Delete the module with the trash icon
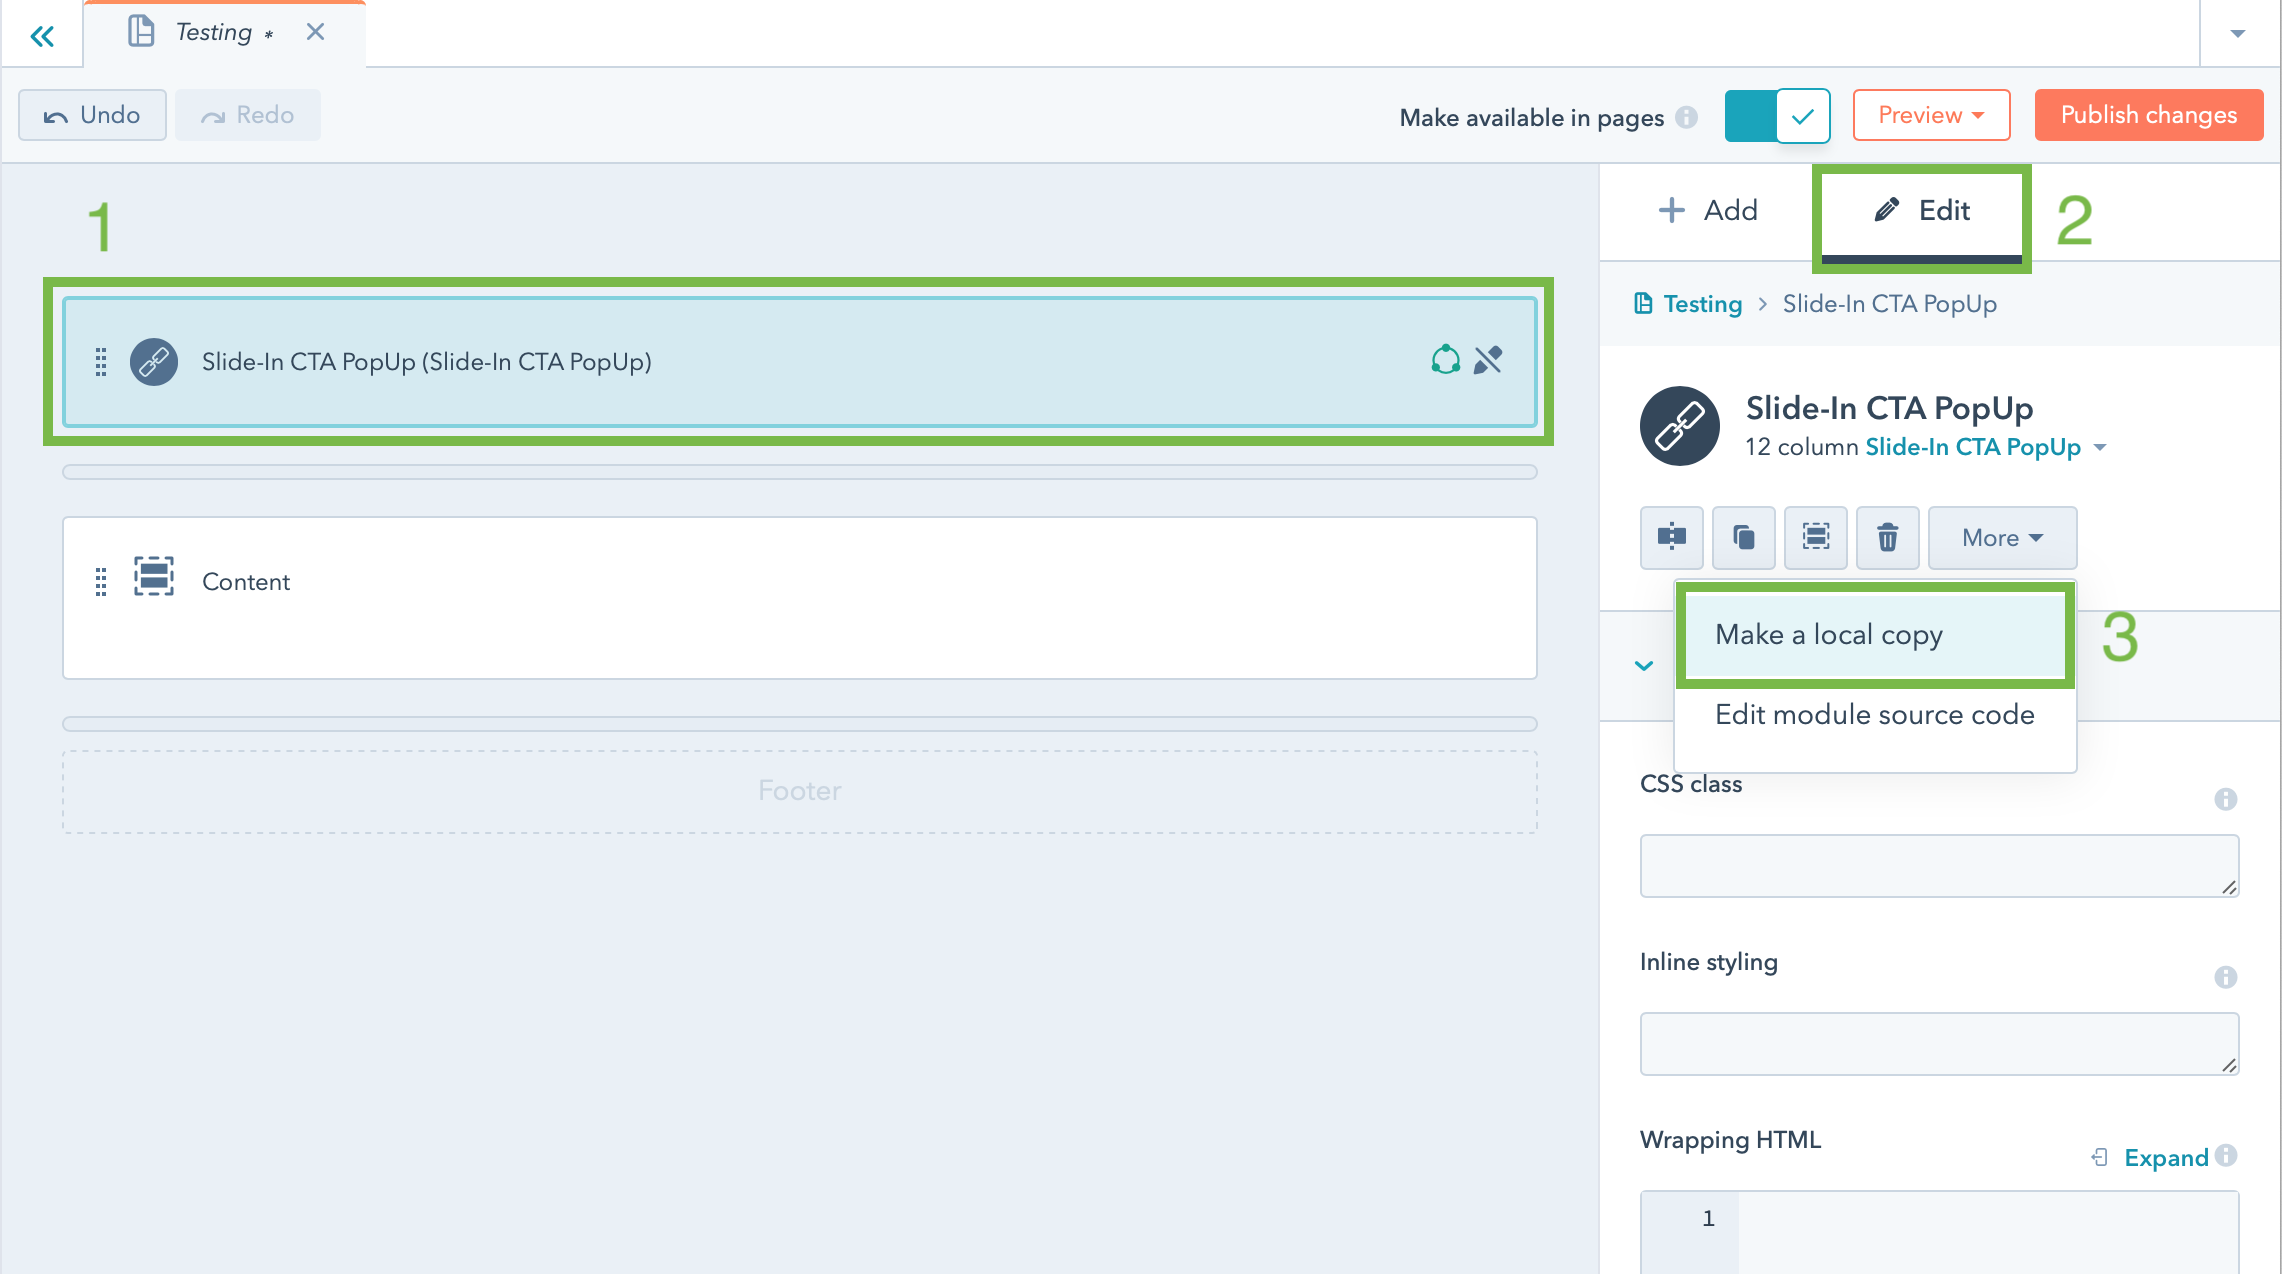This screenshot has height=1274, width=2282. pos(1888,538)
